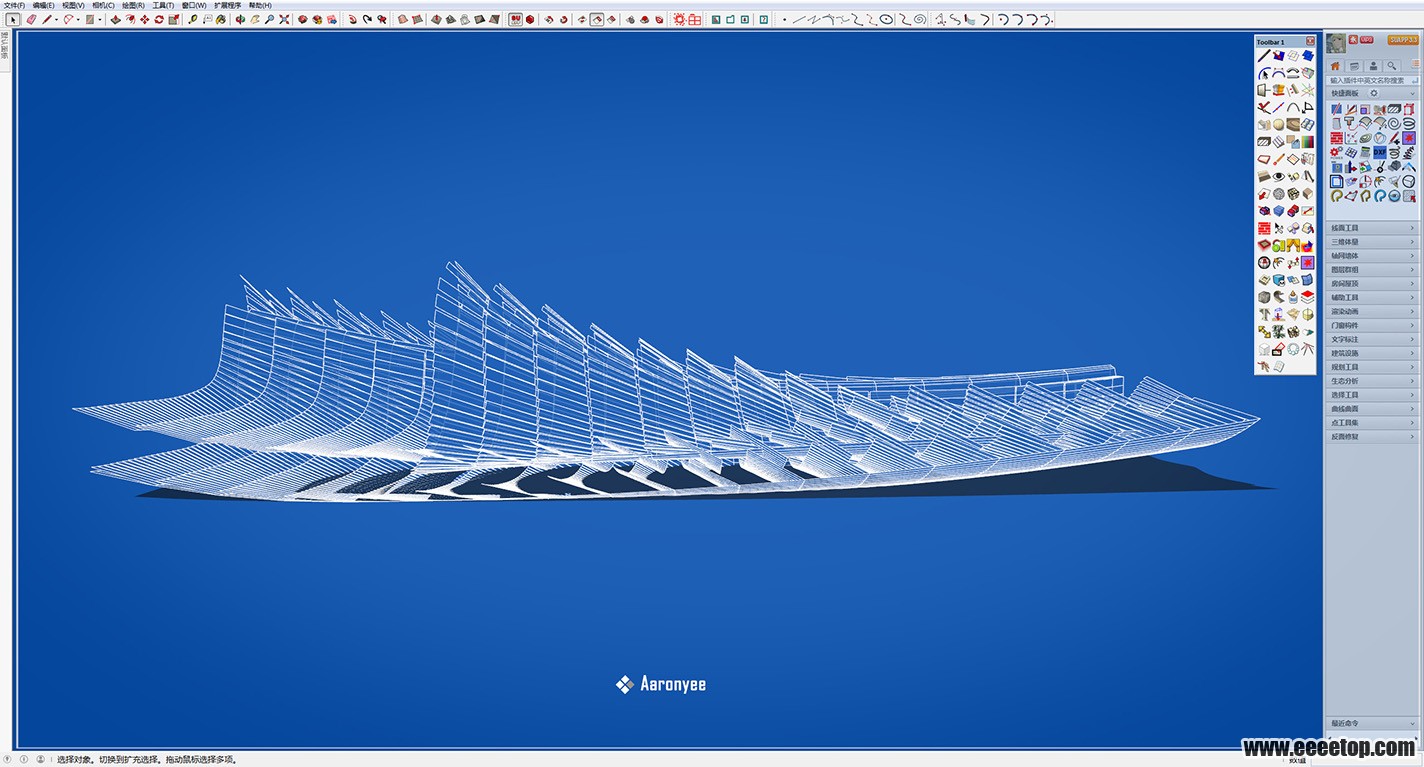Image resolution: width=1424 pixels, height=767 pixels.
Task: Click the red gear Power icon in 快捷面板
Action: [1336, 152]
